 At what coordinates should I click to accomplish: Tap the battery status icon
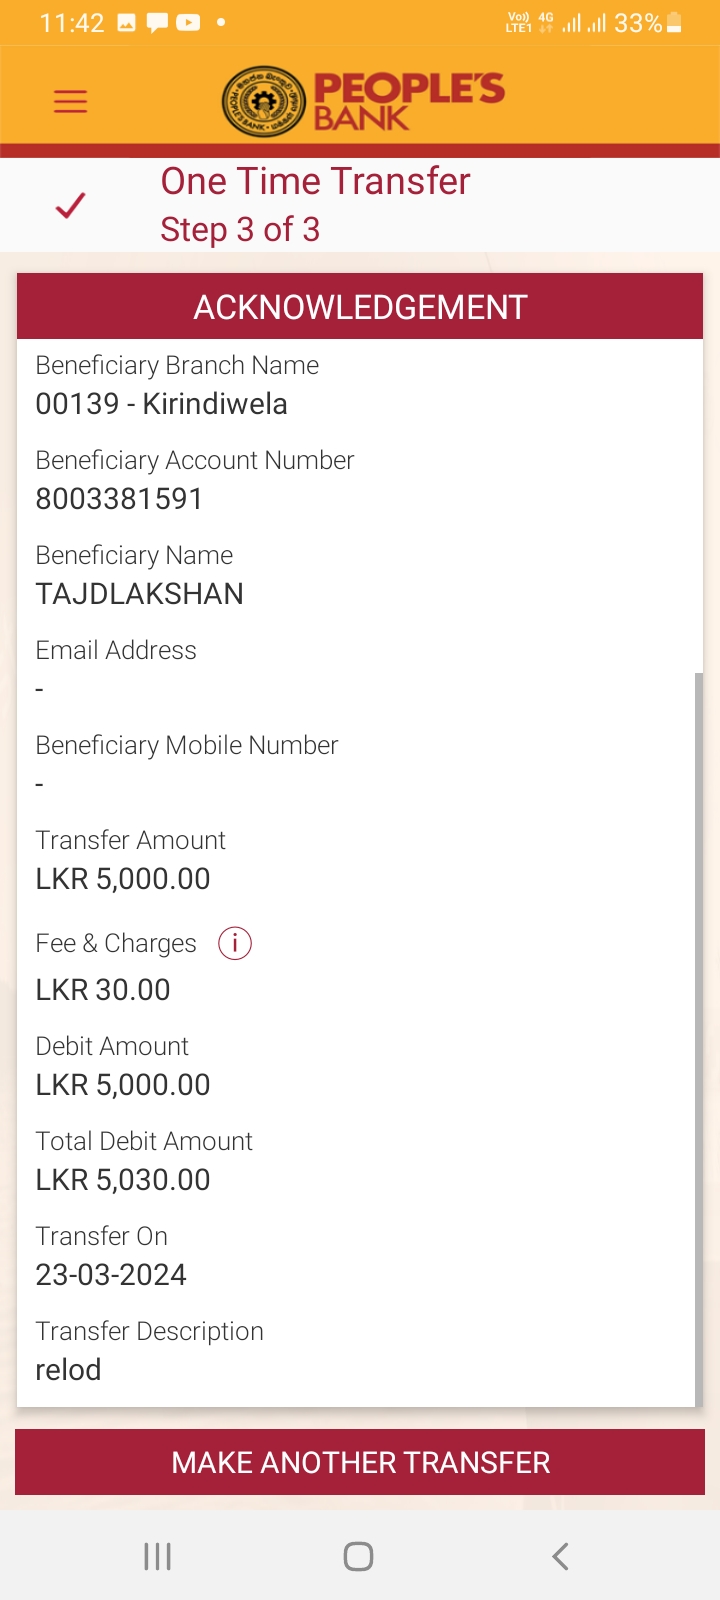click(x=674, y=23)
